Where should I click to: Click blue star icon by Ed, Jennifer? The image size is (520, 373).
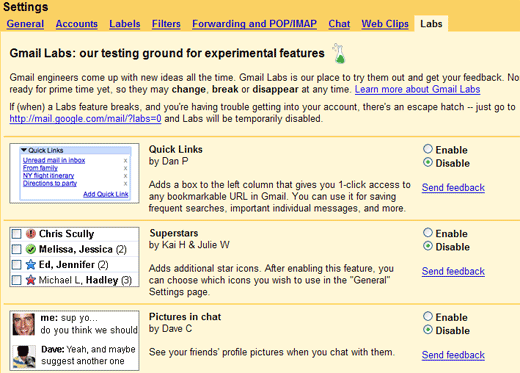click(31, 265)
